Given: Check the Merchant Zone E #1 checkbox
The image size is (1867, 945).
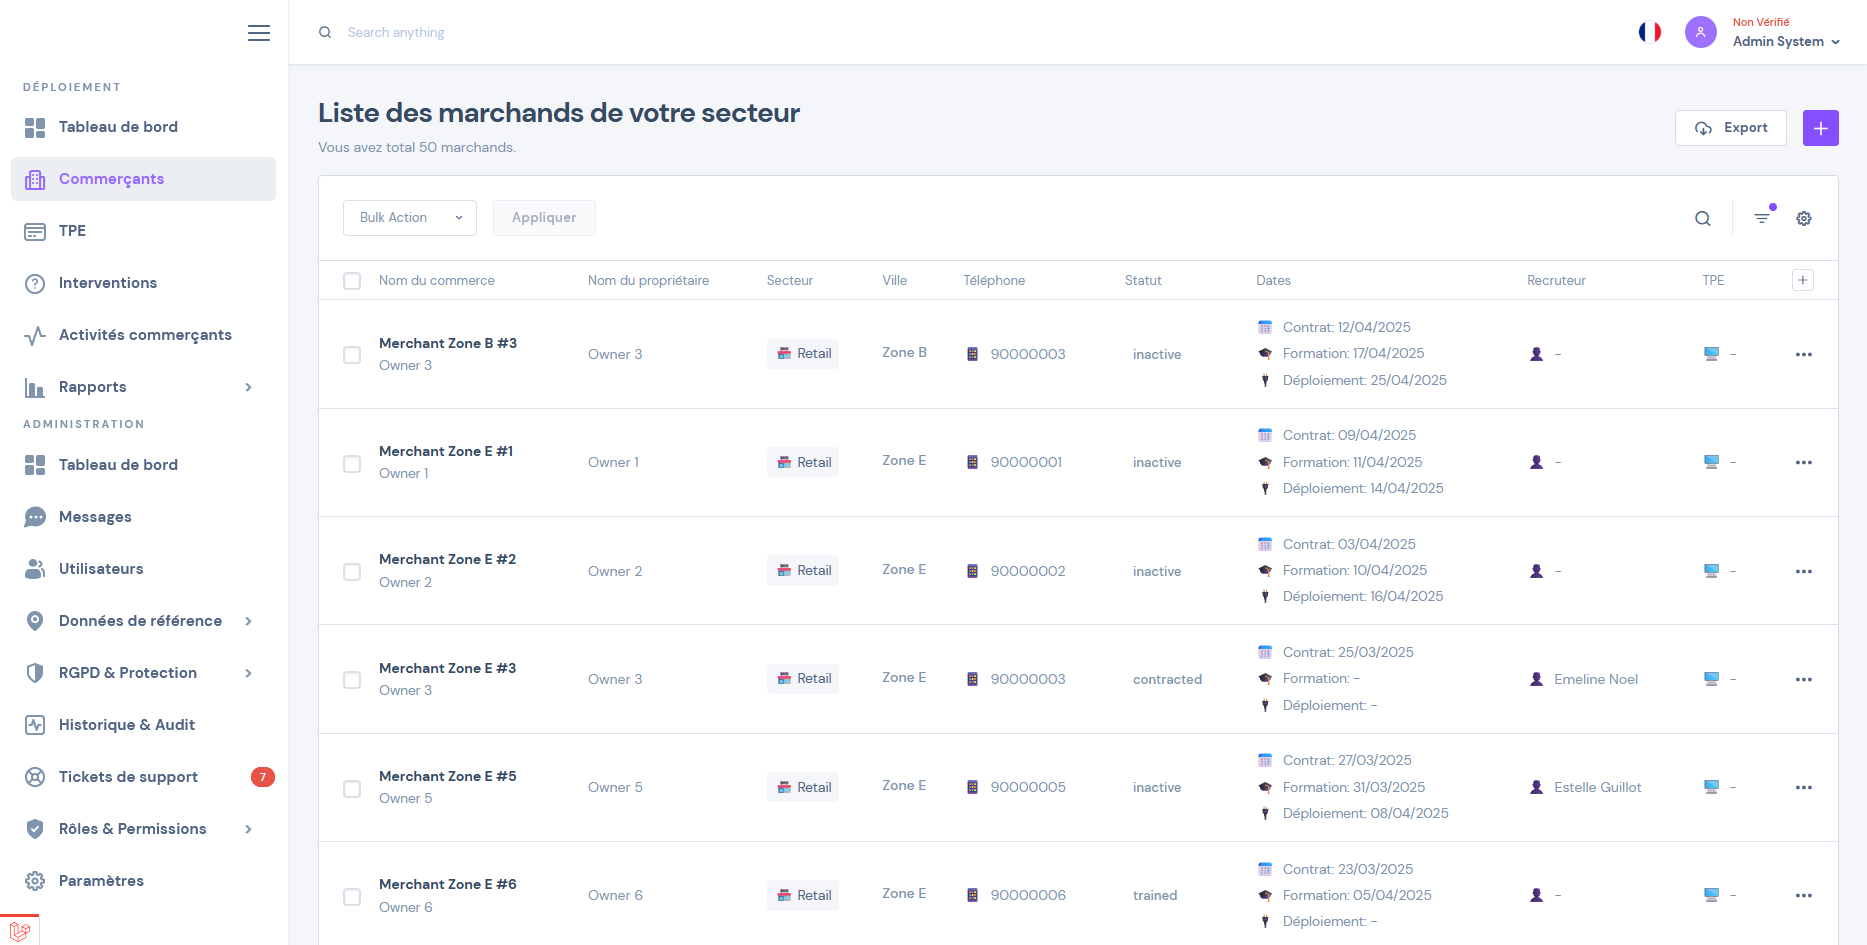Looking at the screenshot, I should (352, 463).
